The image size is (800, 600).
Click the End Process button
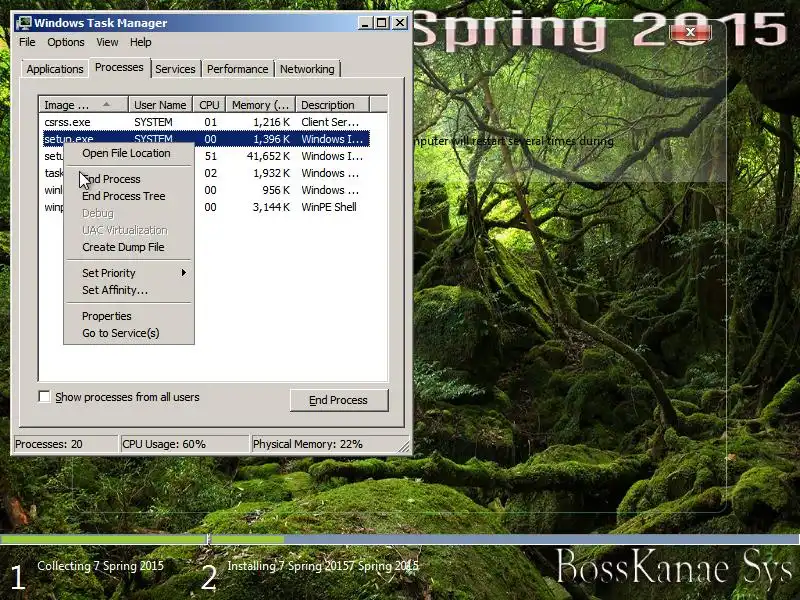[339, 400]
